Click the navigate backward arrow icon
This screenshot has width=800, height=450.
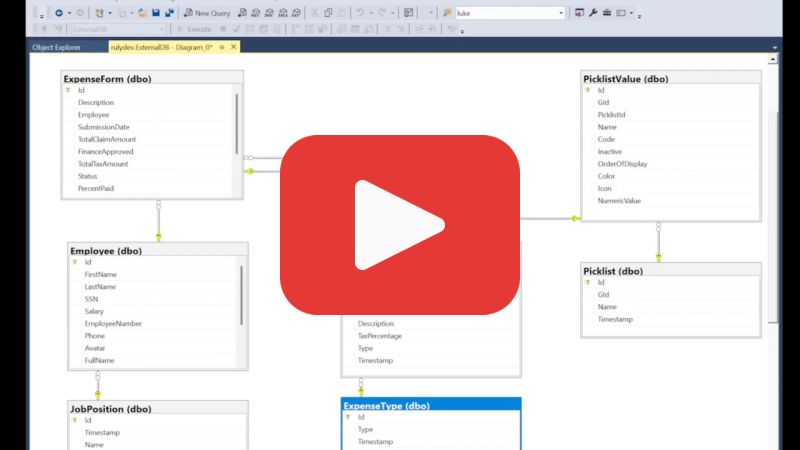coord(59,13)
